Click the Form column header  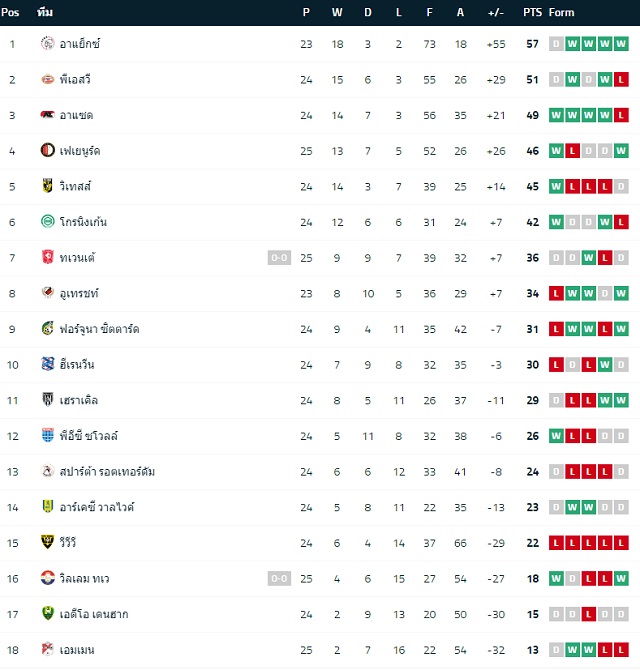561,12
